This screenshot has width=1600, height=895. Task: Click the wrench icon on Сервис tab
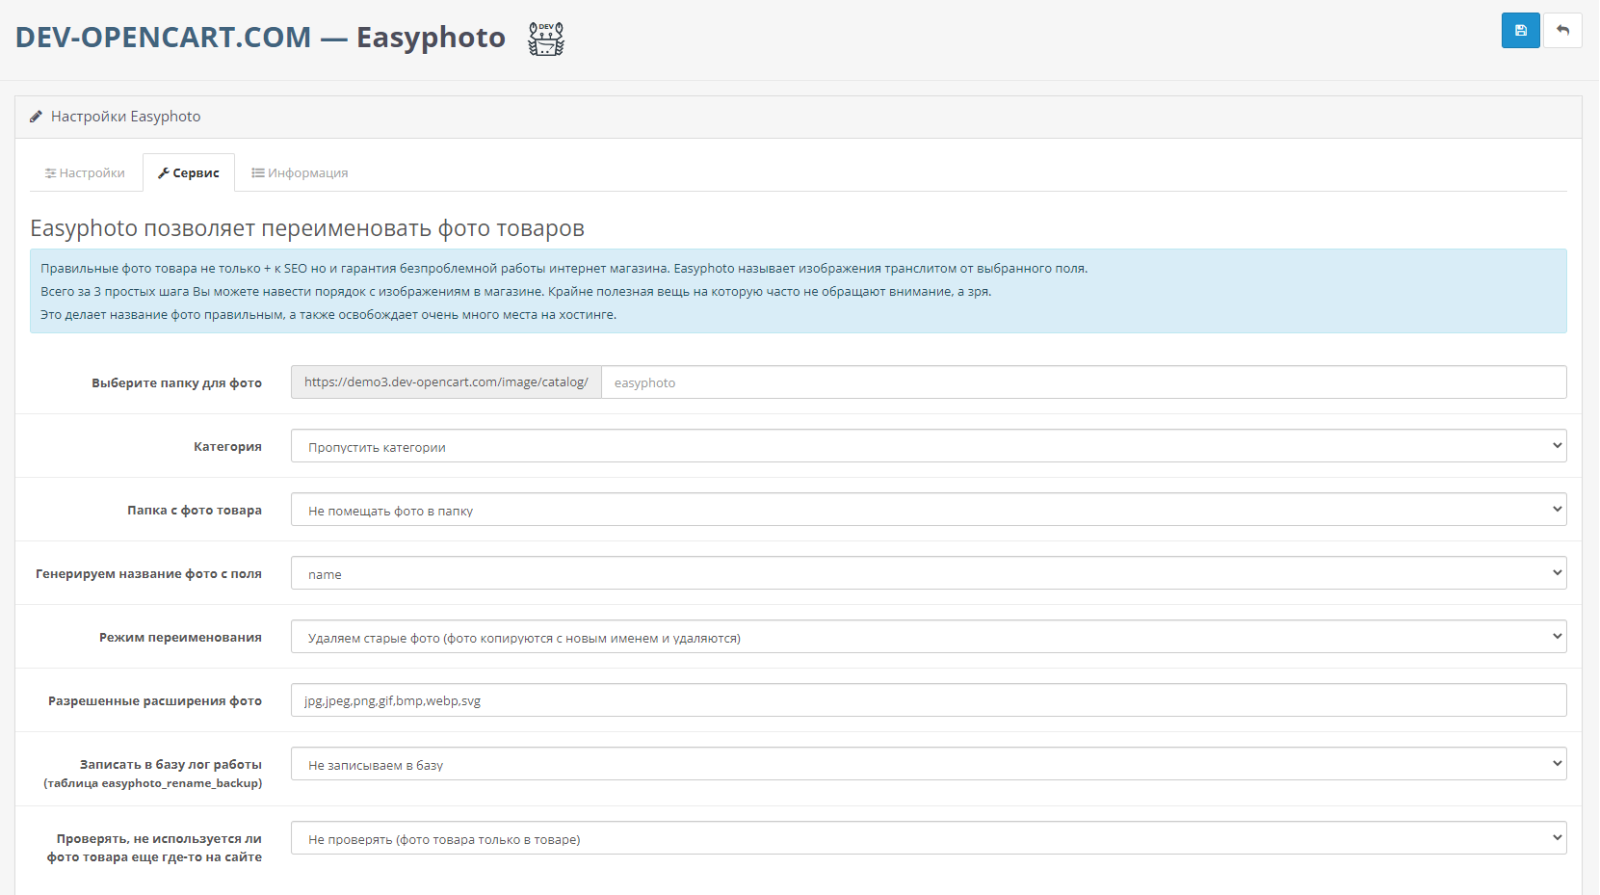coord(163,173)
